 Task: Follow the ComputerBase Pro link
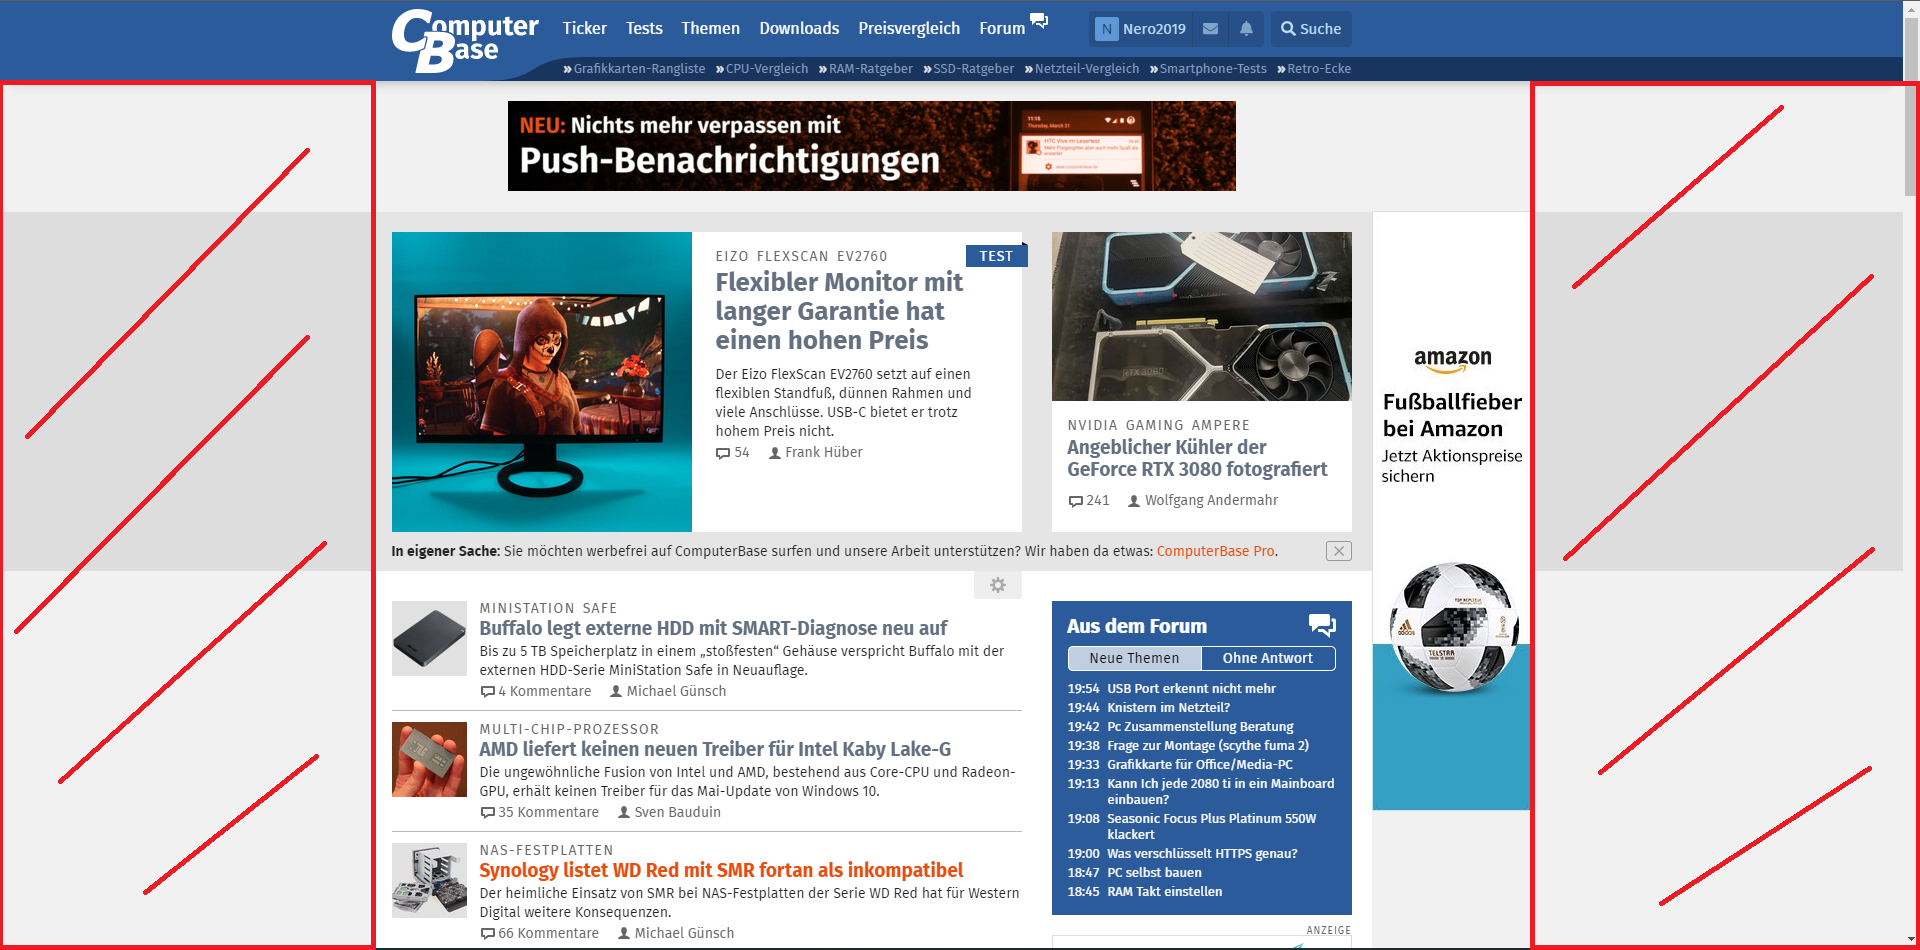1215,551
